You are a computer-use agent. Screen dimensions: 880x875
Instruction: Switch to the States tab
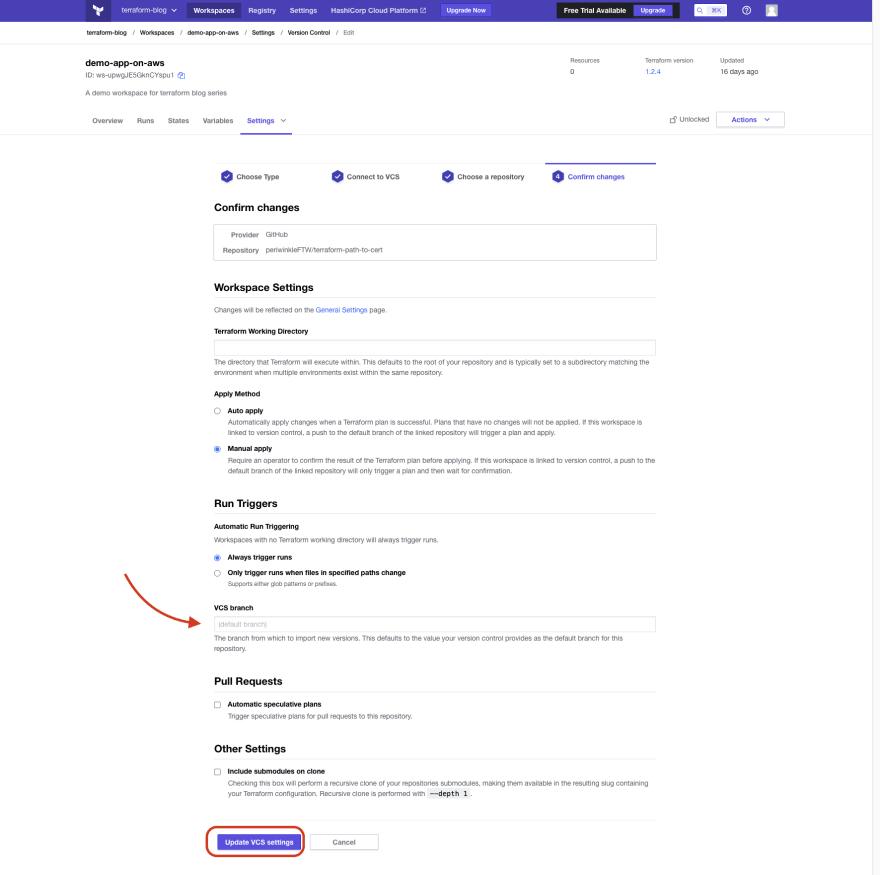(178, 121)
